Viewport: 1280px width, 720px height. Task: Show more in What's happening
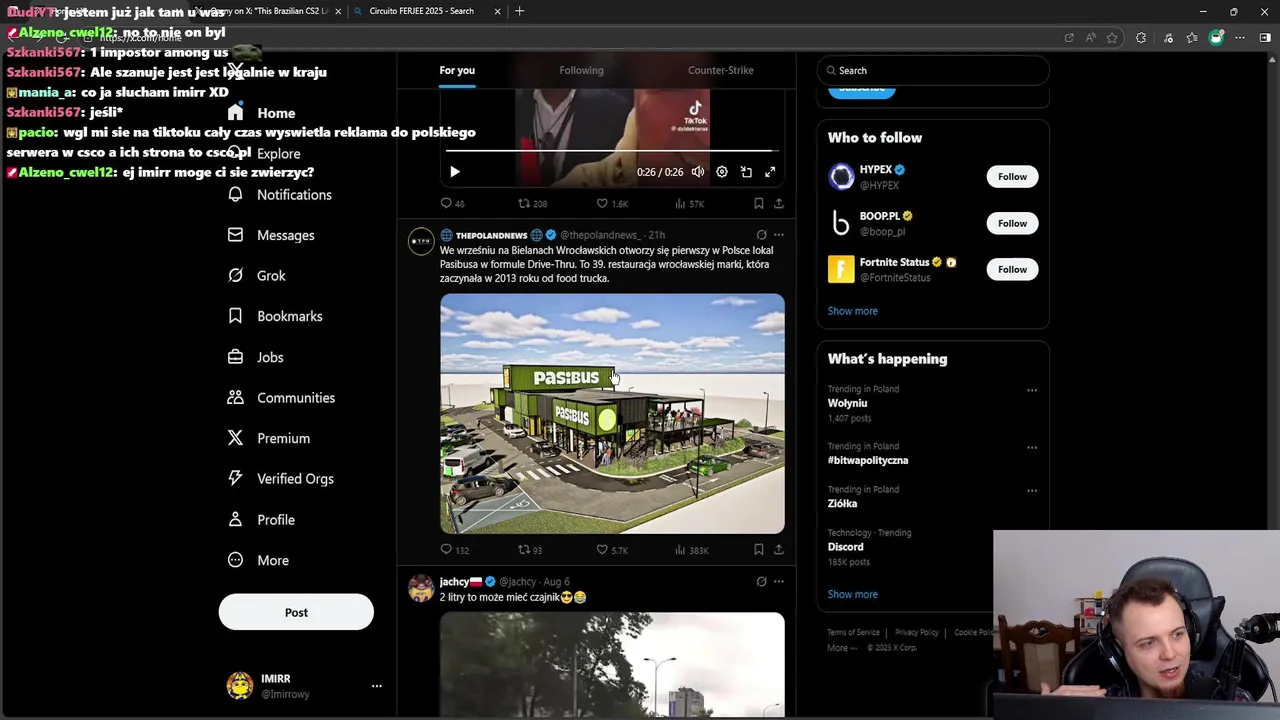852,594
